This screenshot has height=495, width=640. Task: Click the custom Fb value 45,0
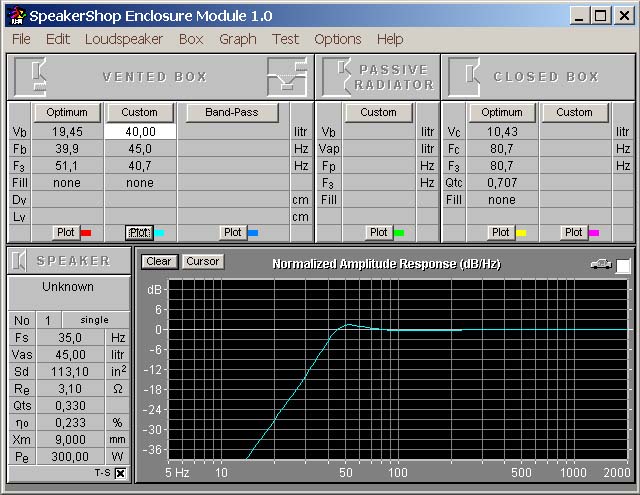pos(140,149)
